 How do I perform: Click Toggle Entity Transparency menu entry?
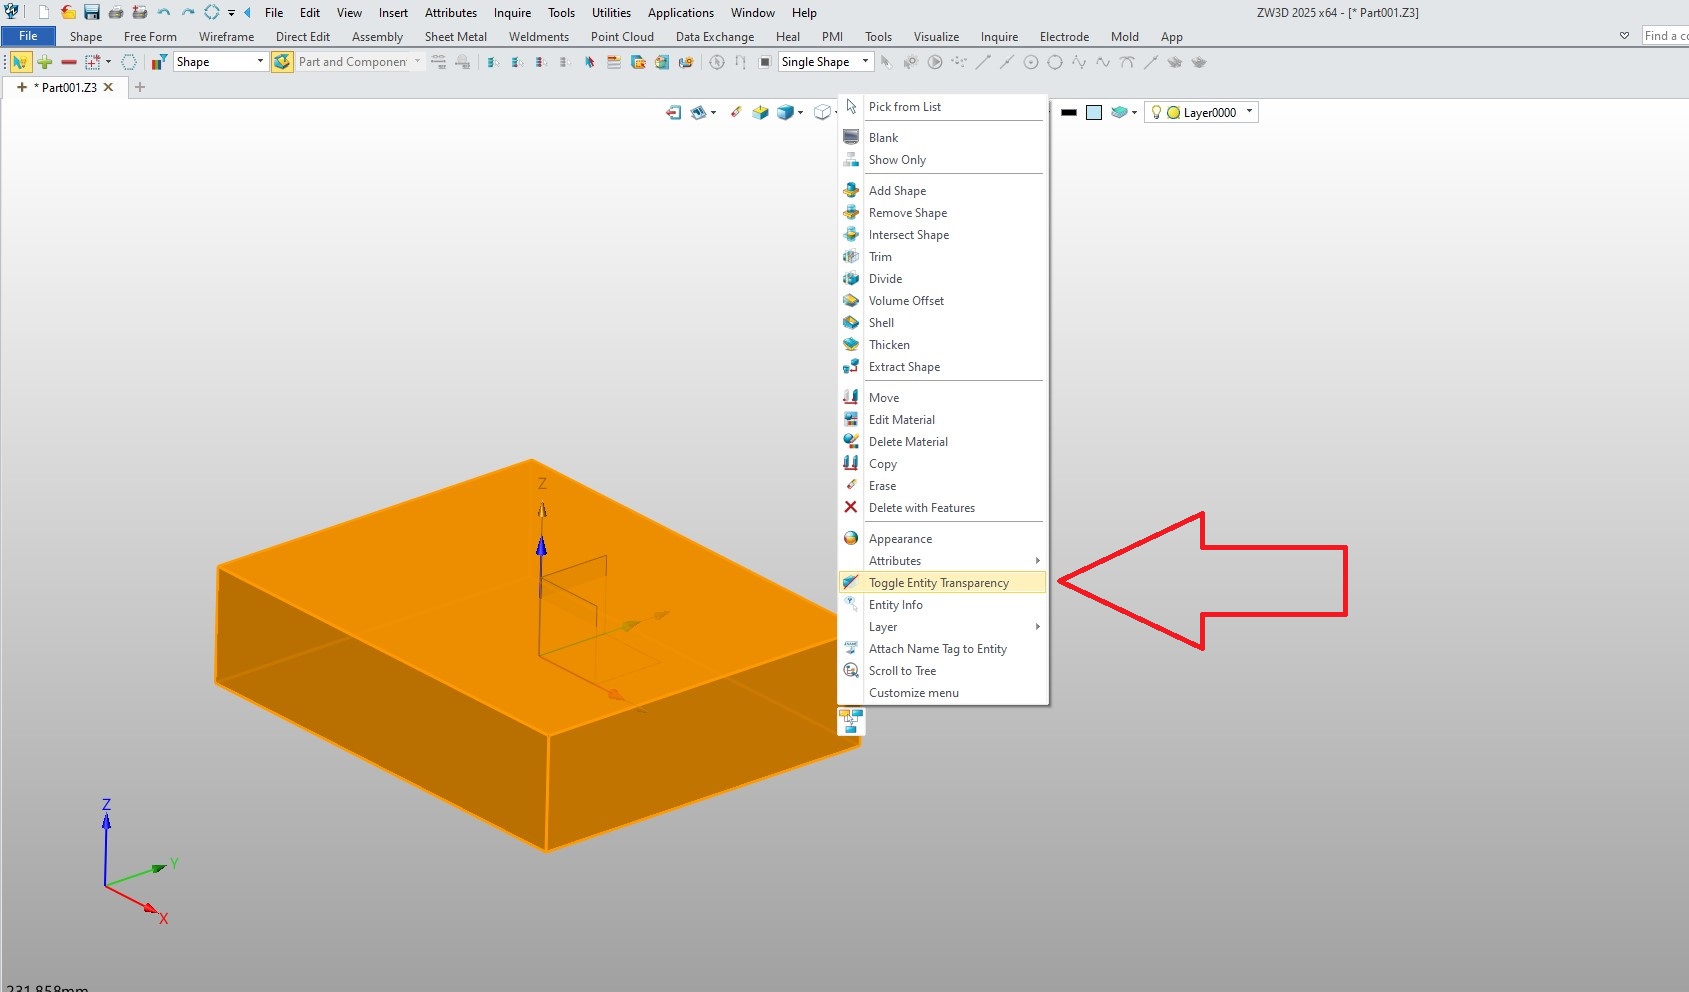(x=943, y=582)
